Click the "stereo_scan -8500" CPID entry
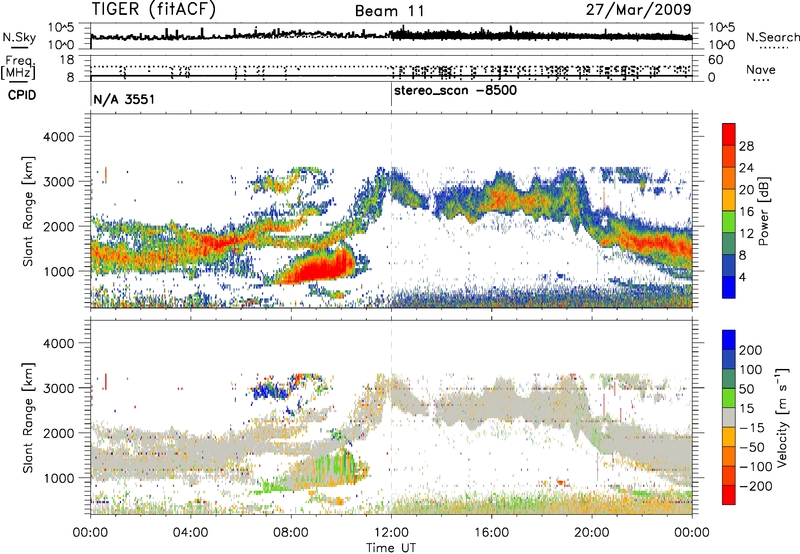The height and width of the screenshot is (554, 800). click(456, 91)
